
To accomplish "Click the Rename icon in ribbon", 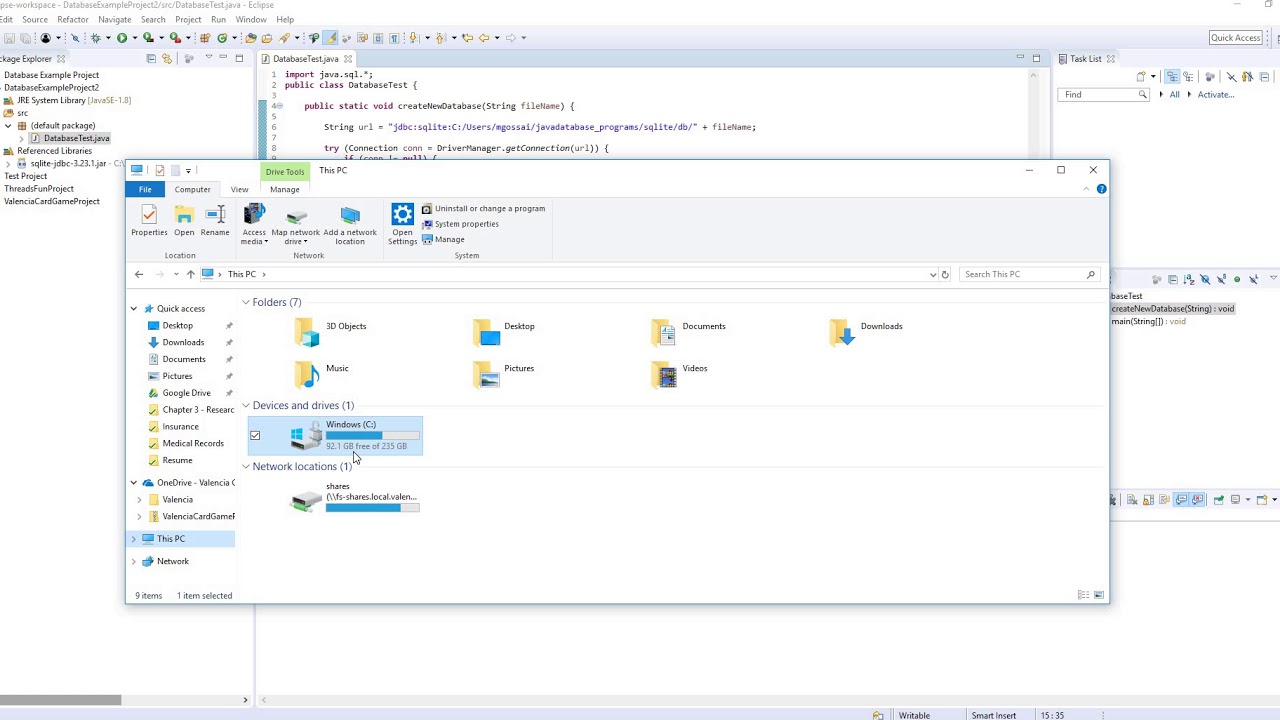I will [215, 221].
